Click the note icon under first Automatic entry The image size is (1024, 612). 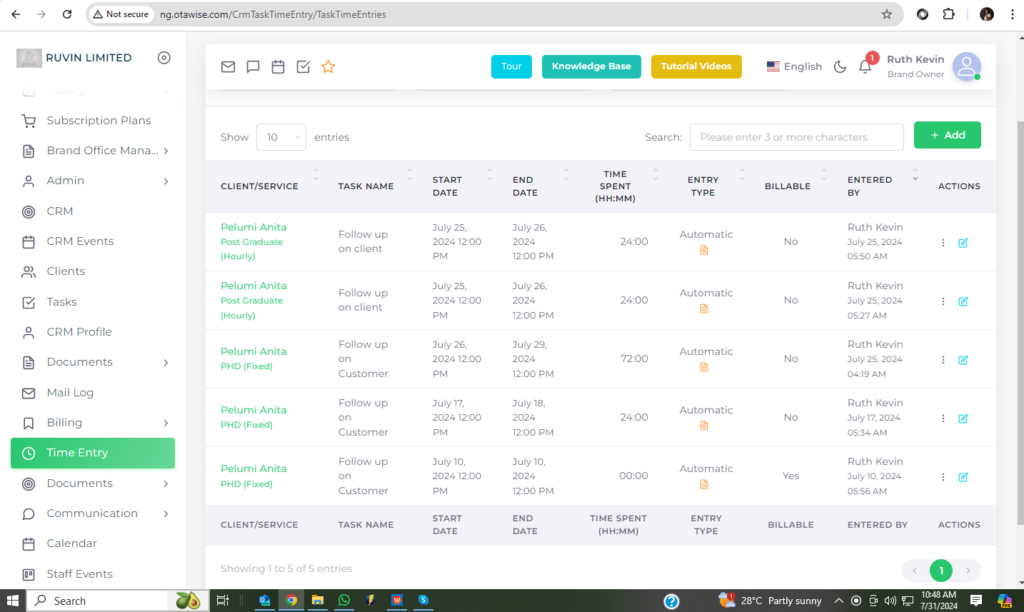point(704,250)
